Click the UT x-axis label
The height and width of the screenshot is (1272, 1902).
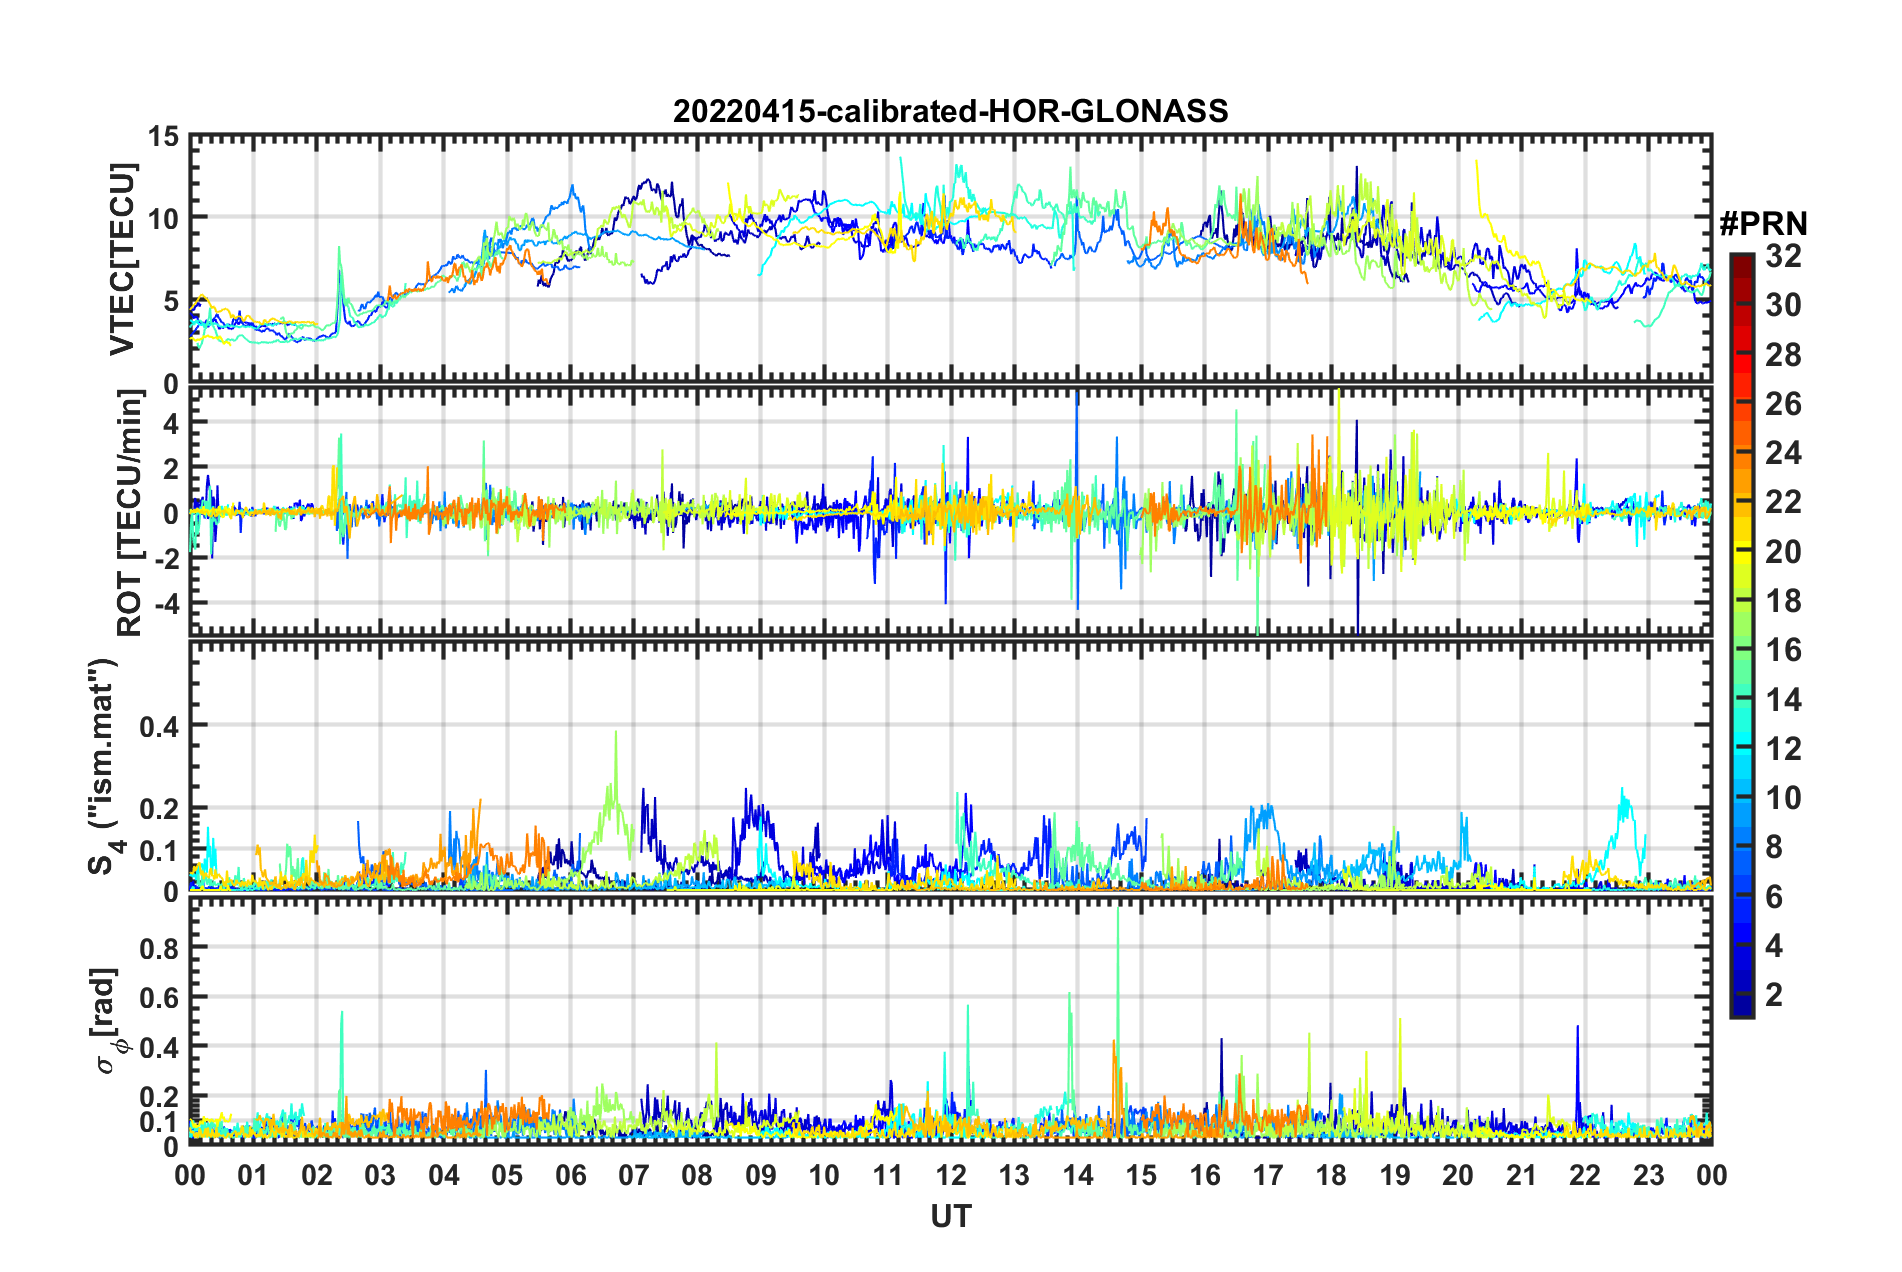(x=950, y=1217)
